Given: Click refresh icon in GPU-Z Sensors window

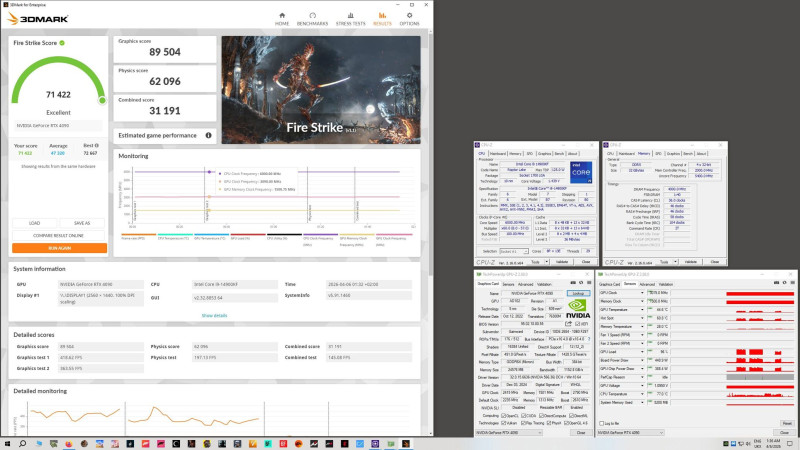Looking at the screenshot, I should point(784,283).
